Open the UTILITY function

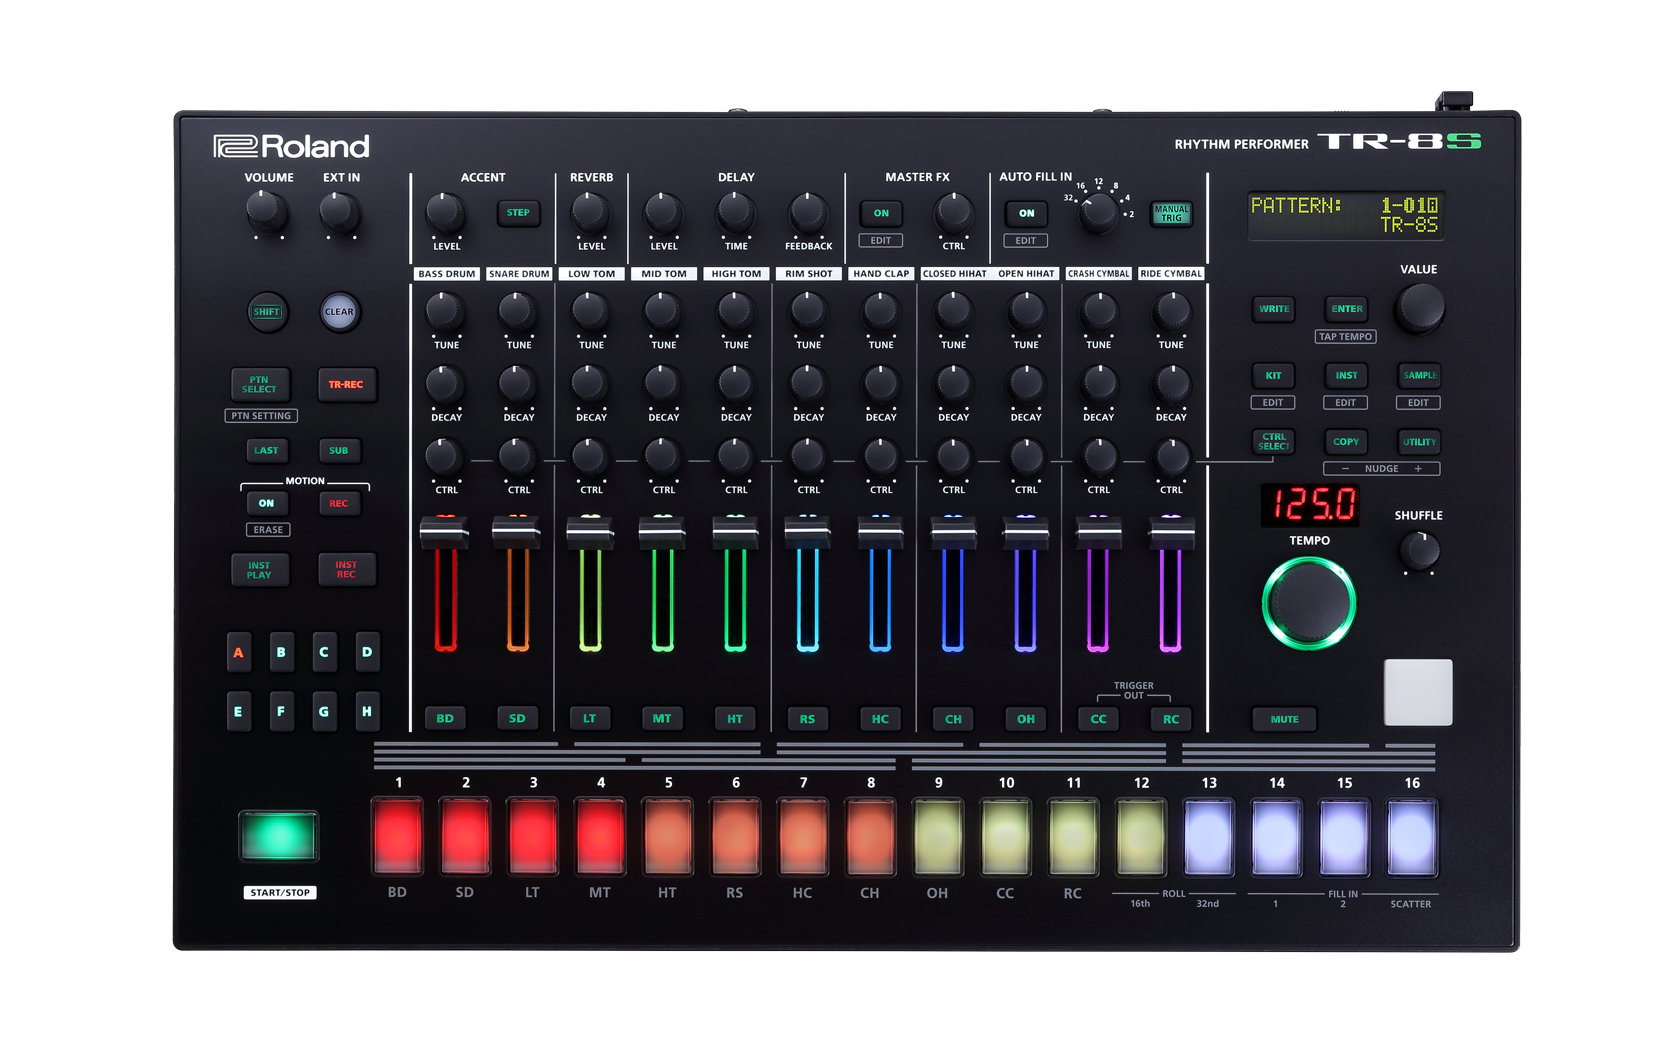(x=1418, y=441)
